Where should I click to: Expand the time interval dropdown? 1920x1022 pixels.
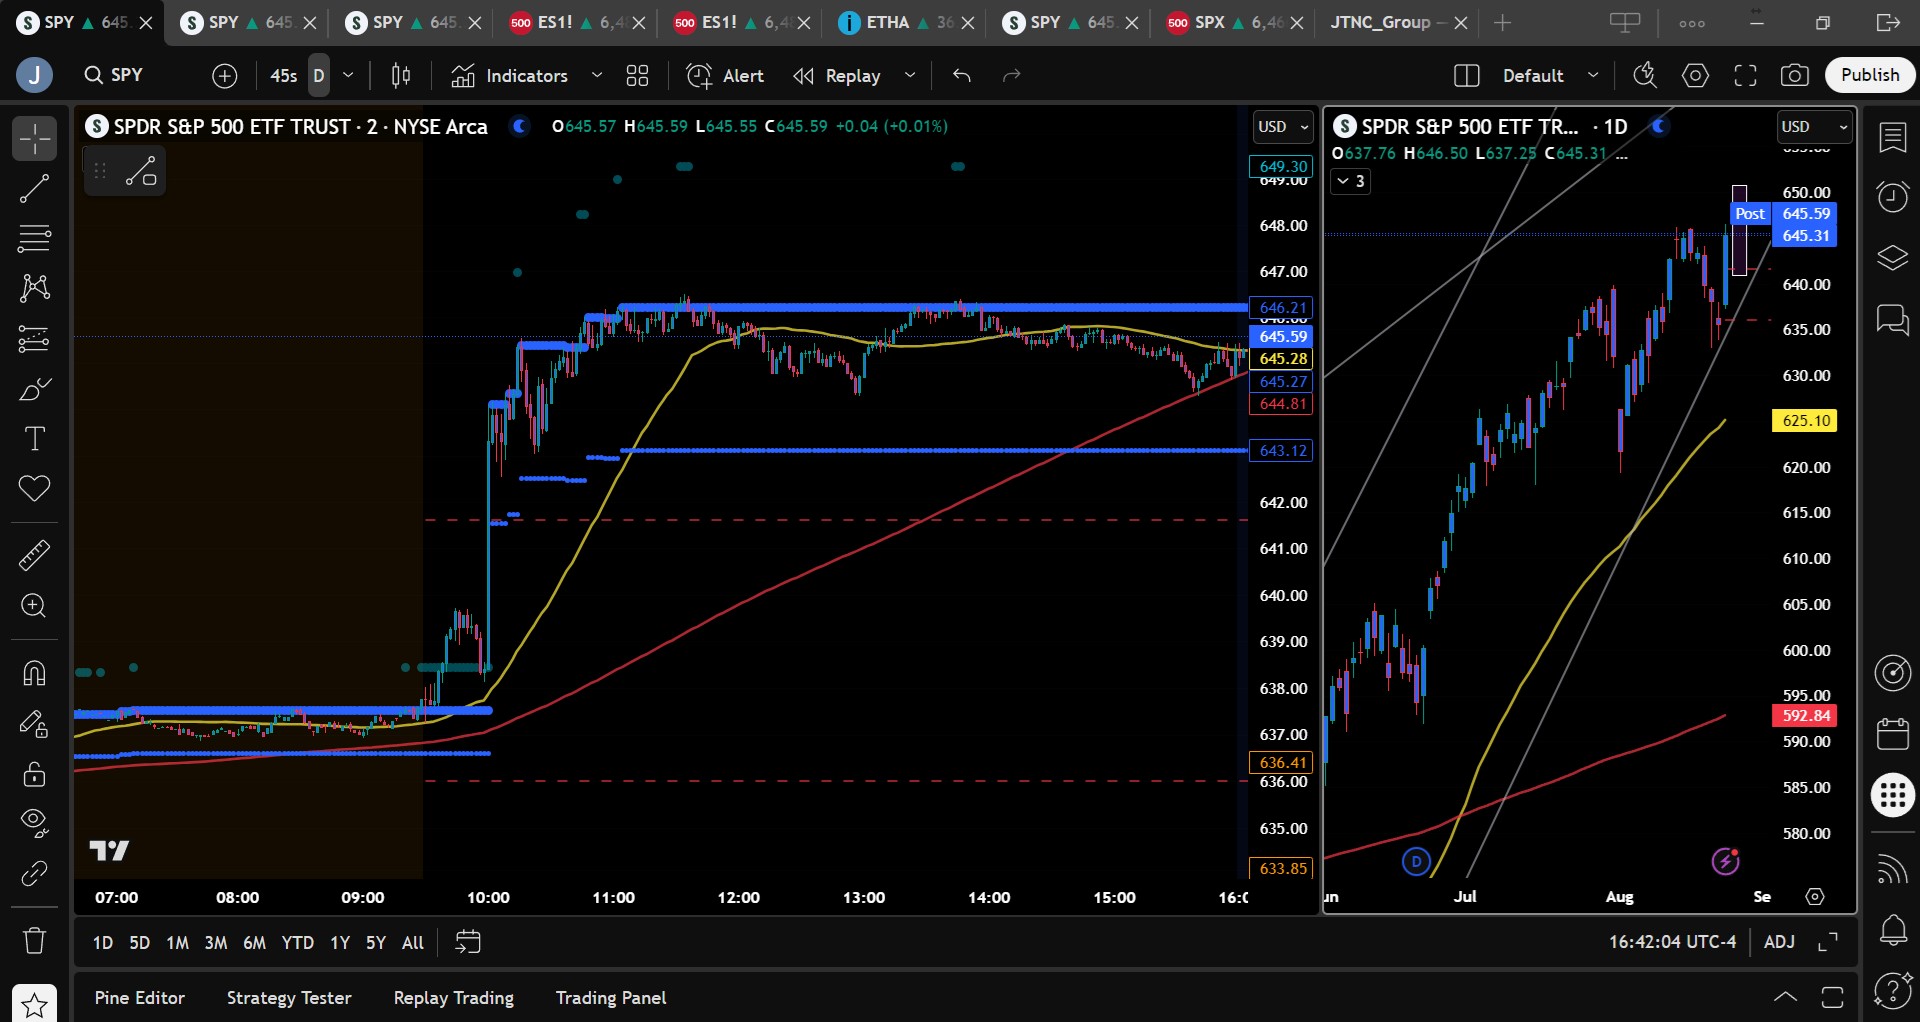pyautogui.click(x=348, y=75)
